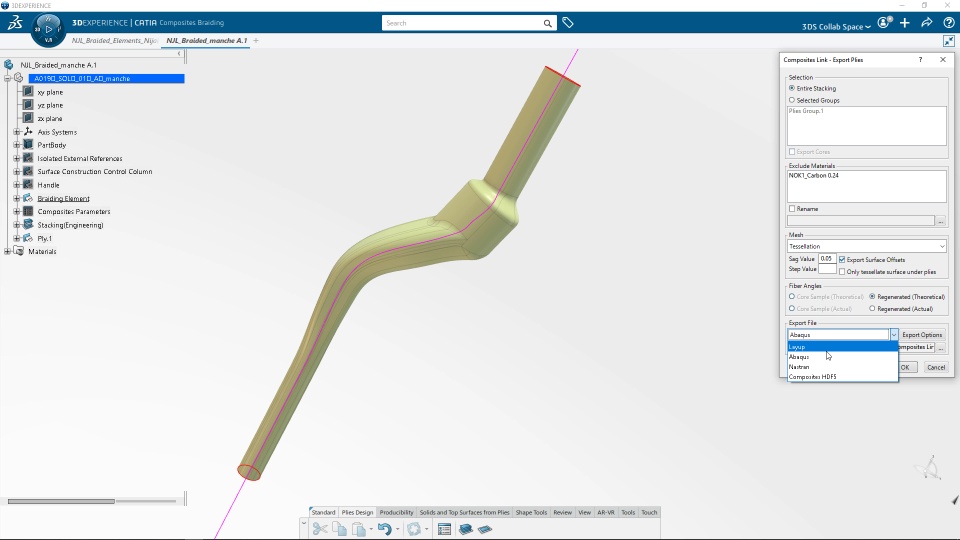Expand the Isolated External References node

coord(17,159)
